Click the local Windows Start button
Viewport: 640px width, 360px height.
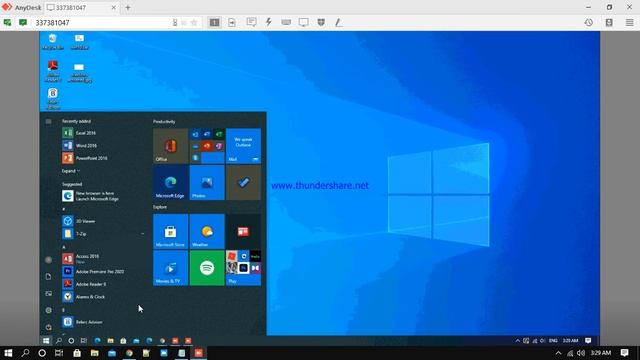(x=8, y=353)
